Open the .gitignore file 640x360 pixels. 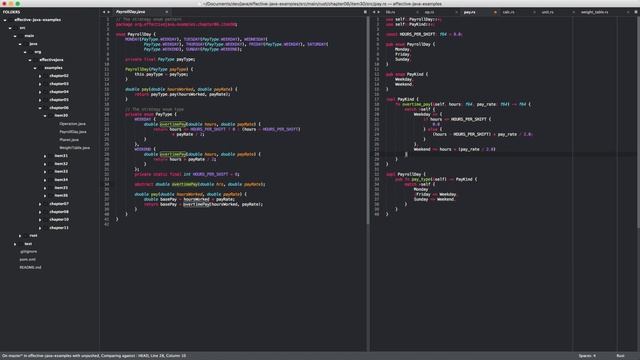pos(28,251)
